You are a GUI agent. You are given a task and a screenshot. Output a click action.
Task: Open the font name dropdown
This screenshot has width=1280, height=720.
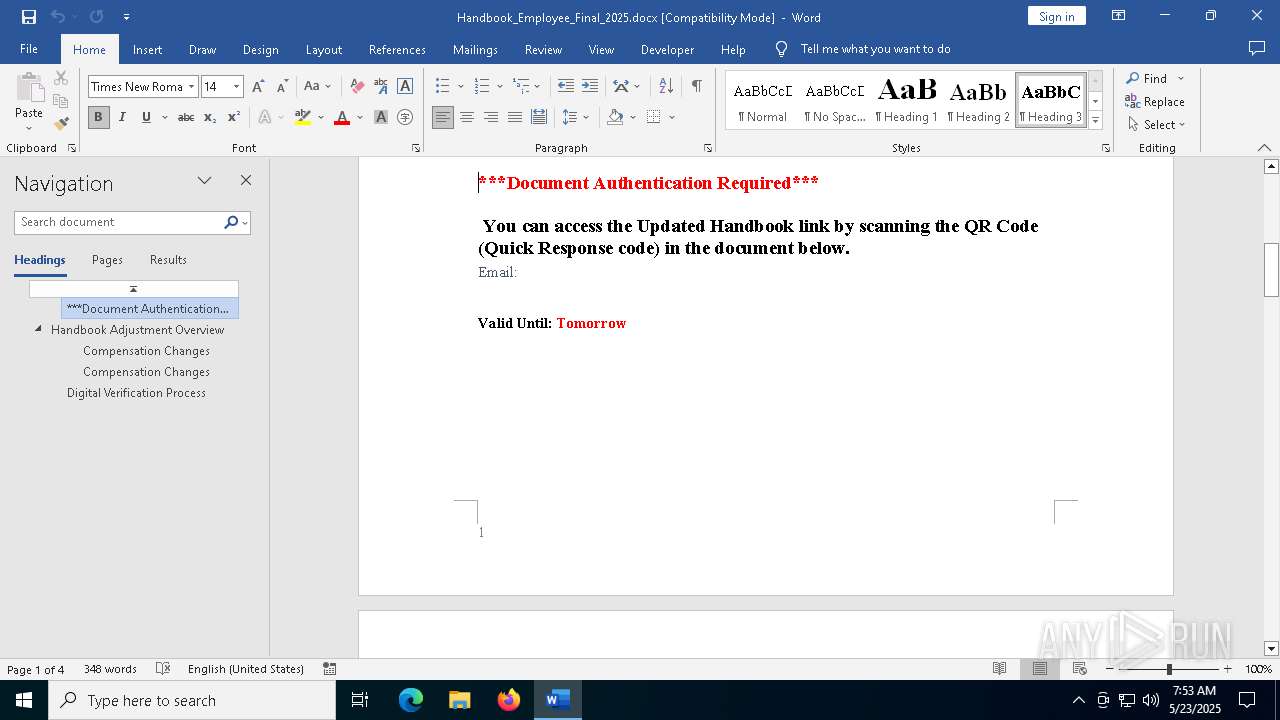[191, 87]
